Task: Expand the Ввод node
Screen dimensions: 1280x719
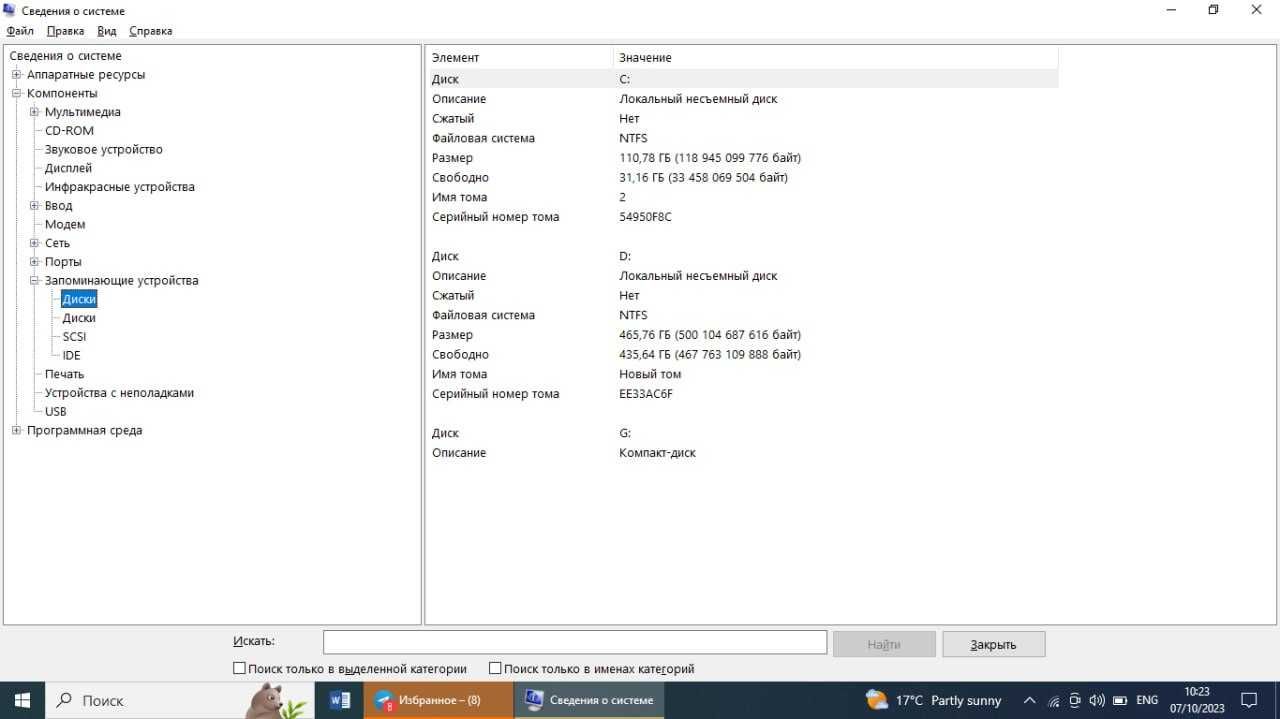Action: (x=35, y=206)
